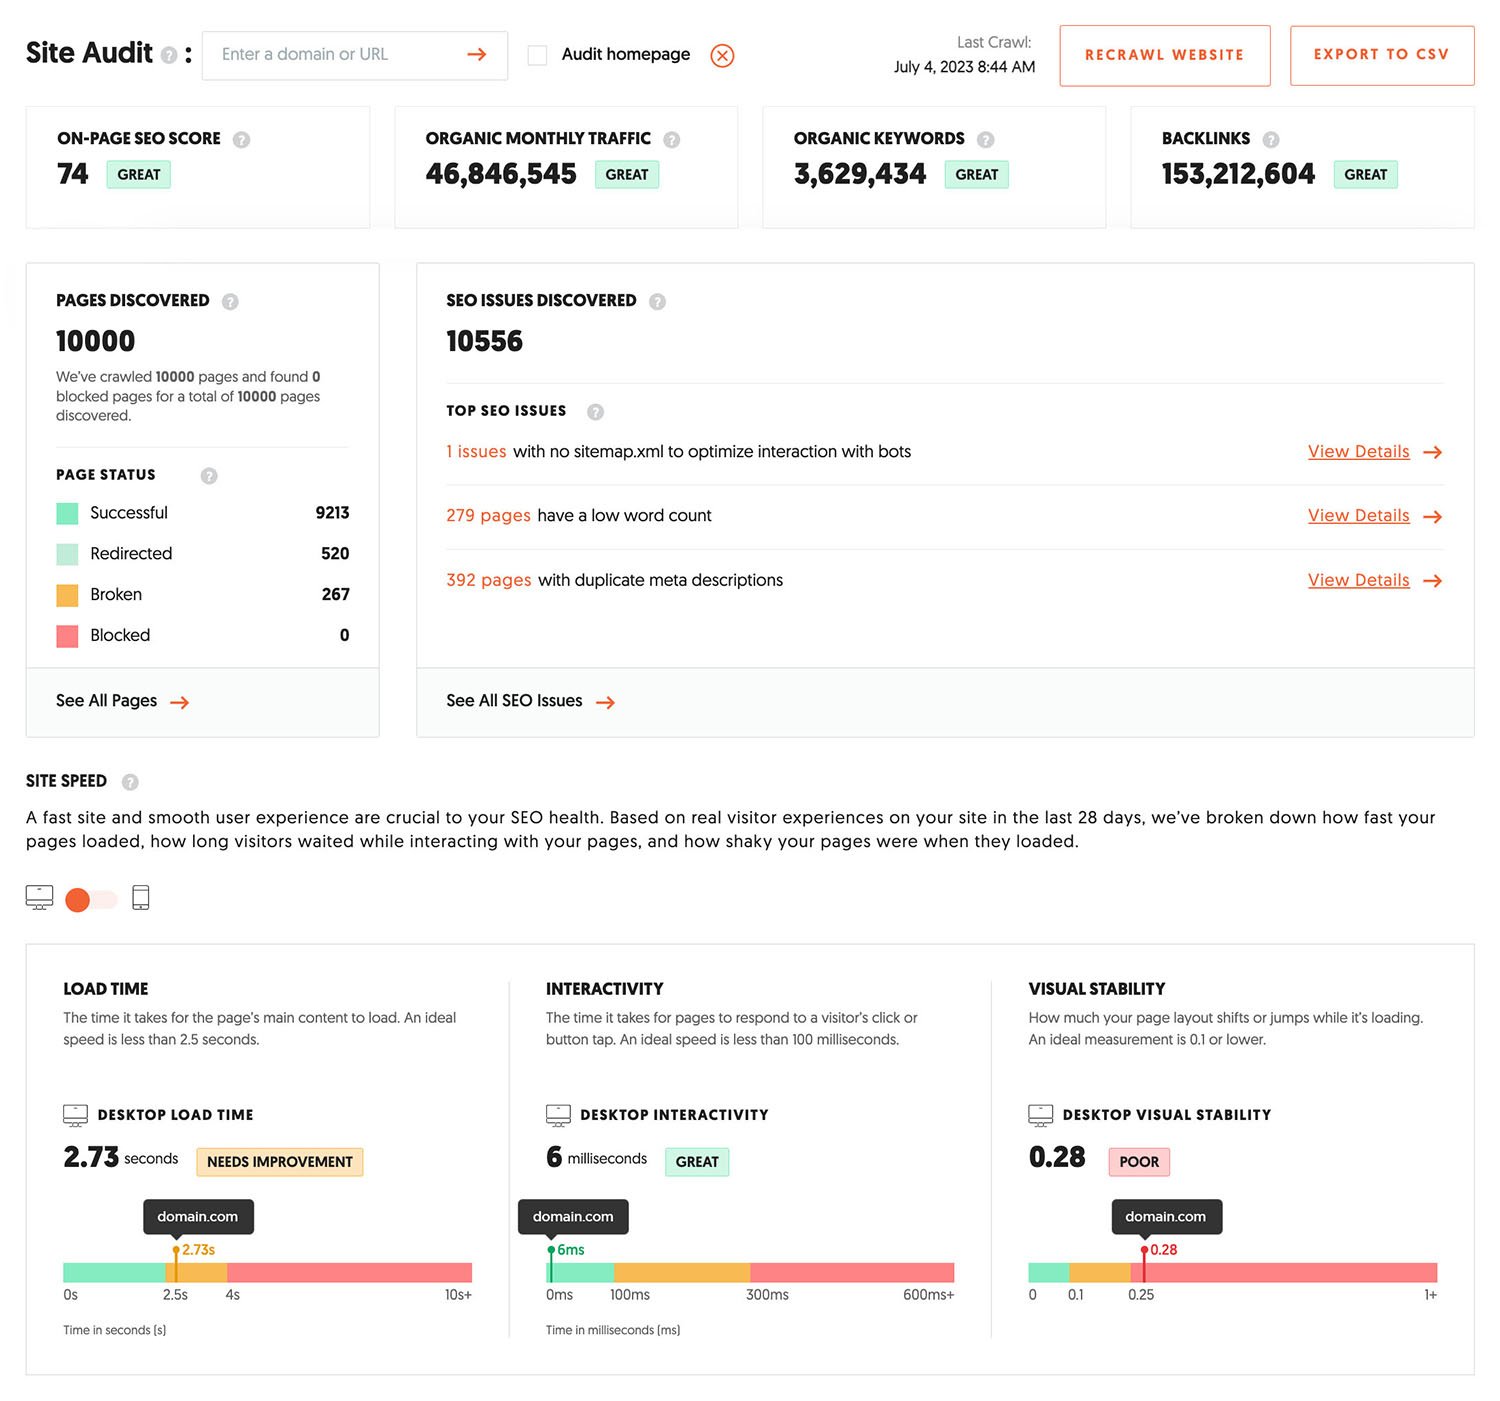Click Export to CSV
This screenshot has width=1500, height=1401.
coord(1382,55)
